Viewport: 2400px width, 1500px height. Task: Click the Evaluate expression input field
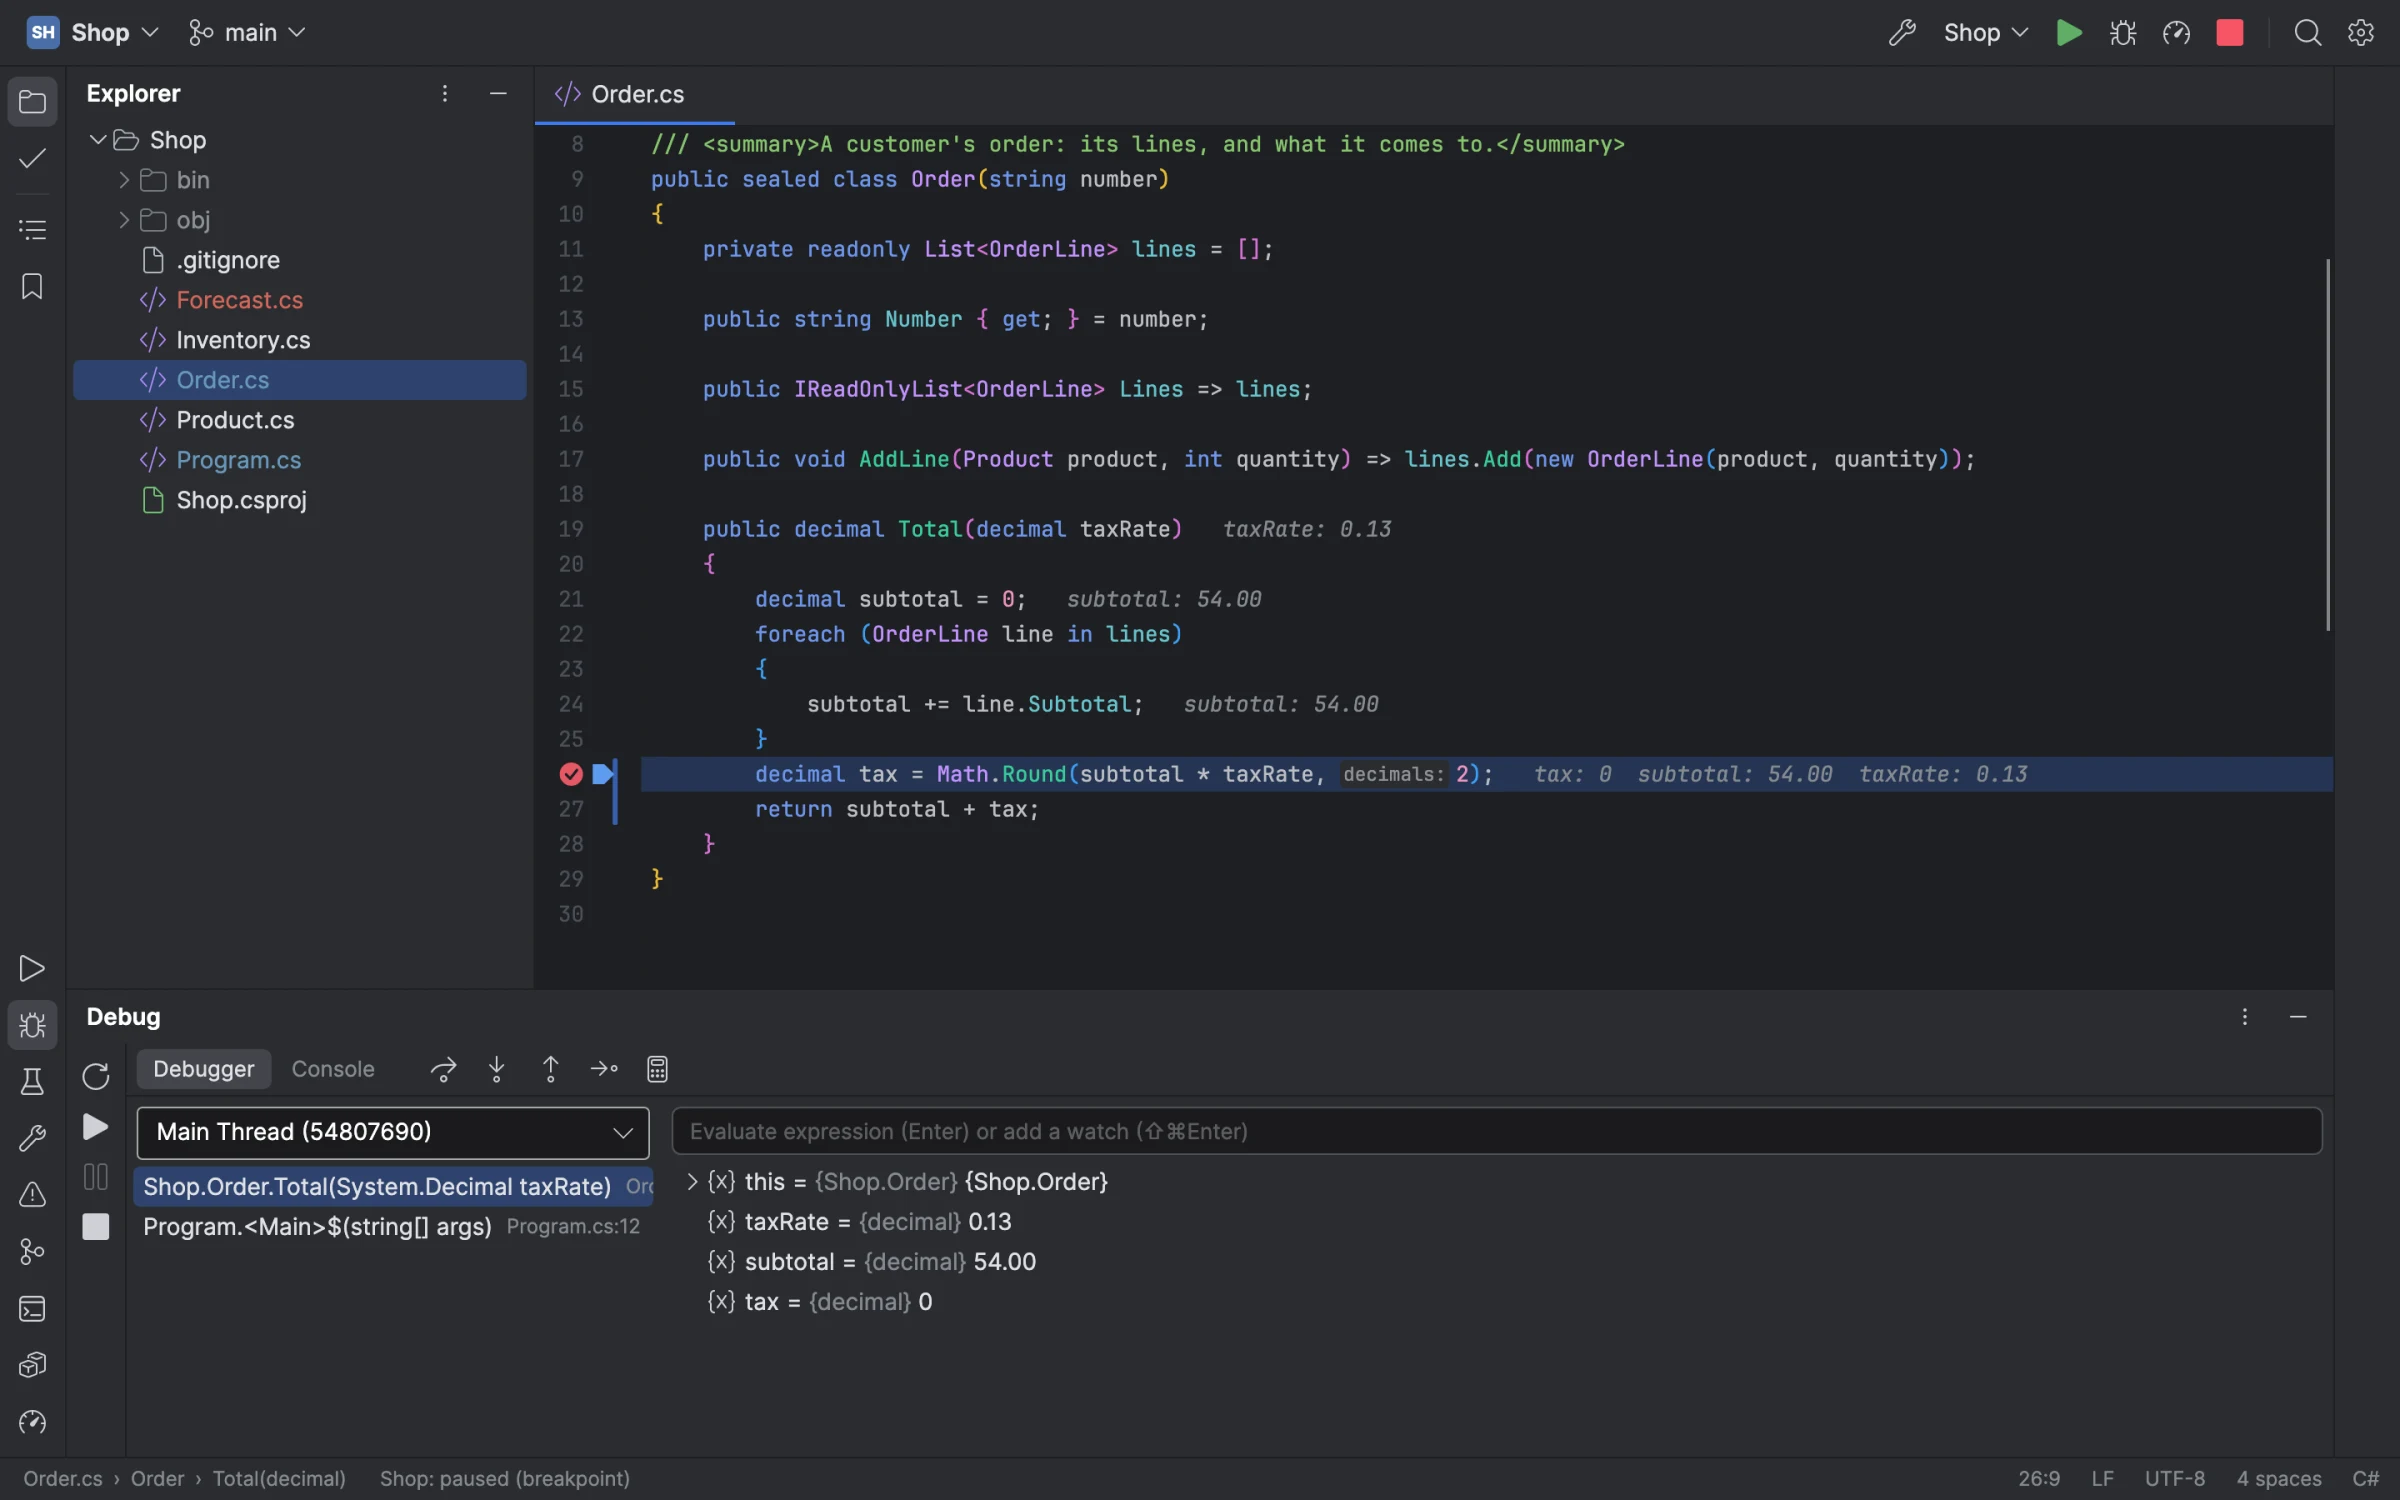click(x=1497, y=1132)
